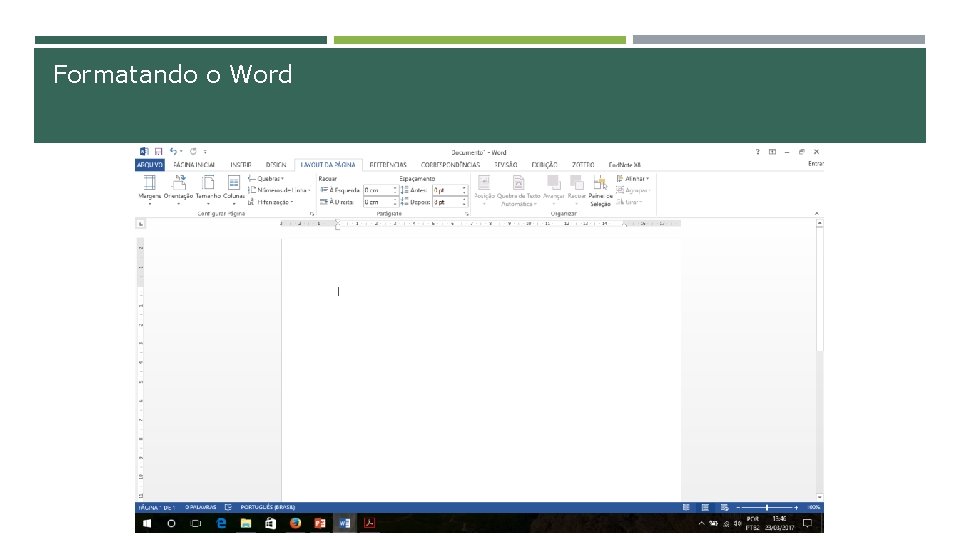Click the Word Help question mark icon
This screenshot has width=960, height=540.
[x=757, y=152]
